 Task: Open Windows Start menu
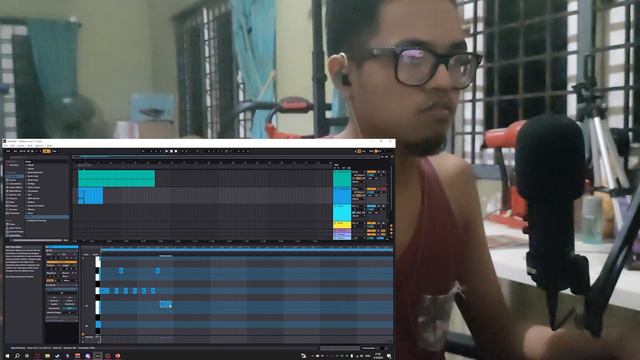(x=7, y=356)
